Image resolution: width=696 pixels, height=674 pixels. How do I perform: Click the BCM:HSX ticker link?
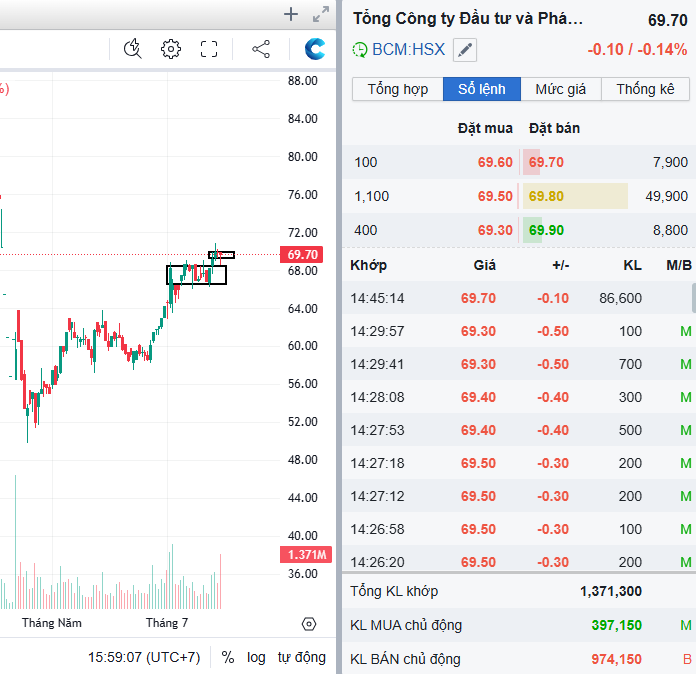[x=408, y=49]
